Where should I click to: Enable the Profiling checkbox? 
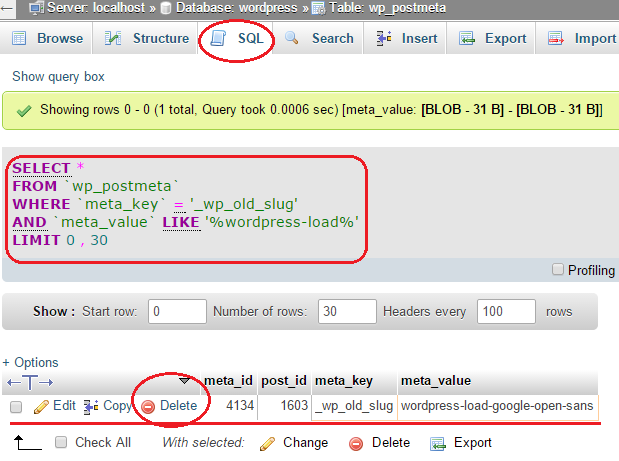(559, 270)
